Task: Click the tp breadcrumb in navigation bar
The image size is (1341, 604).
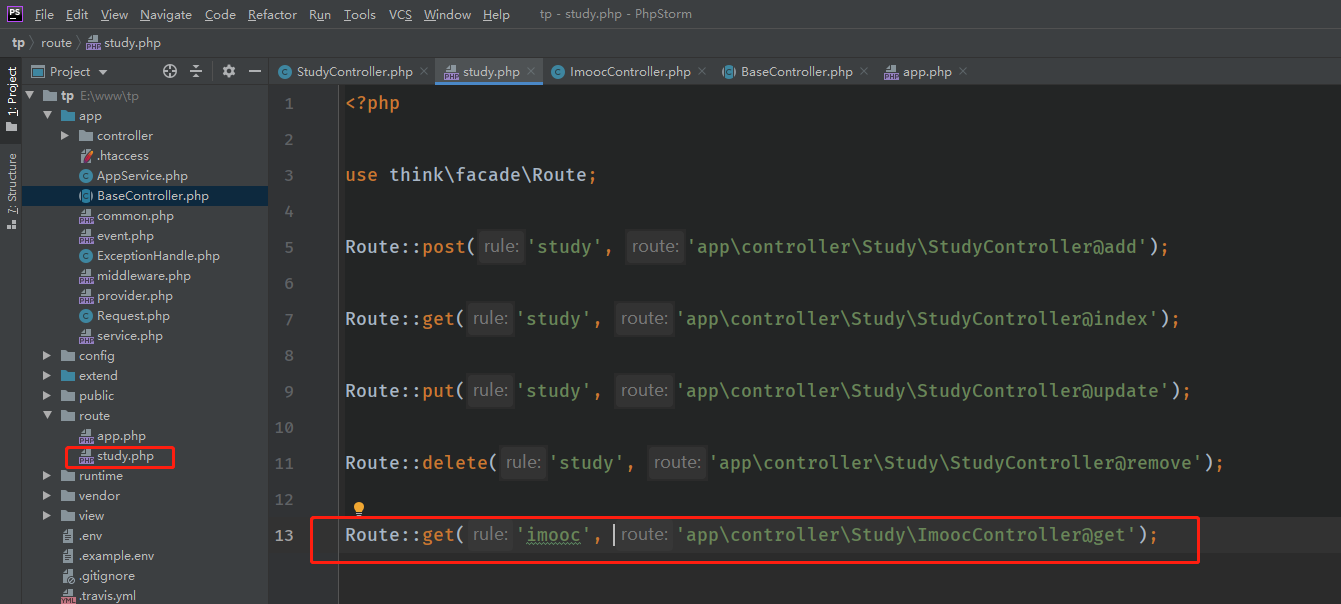Action: coord(18,43)
